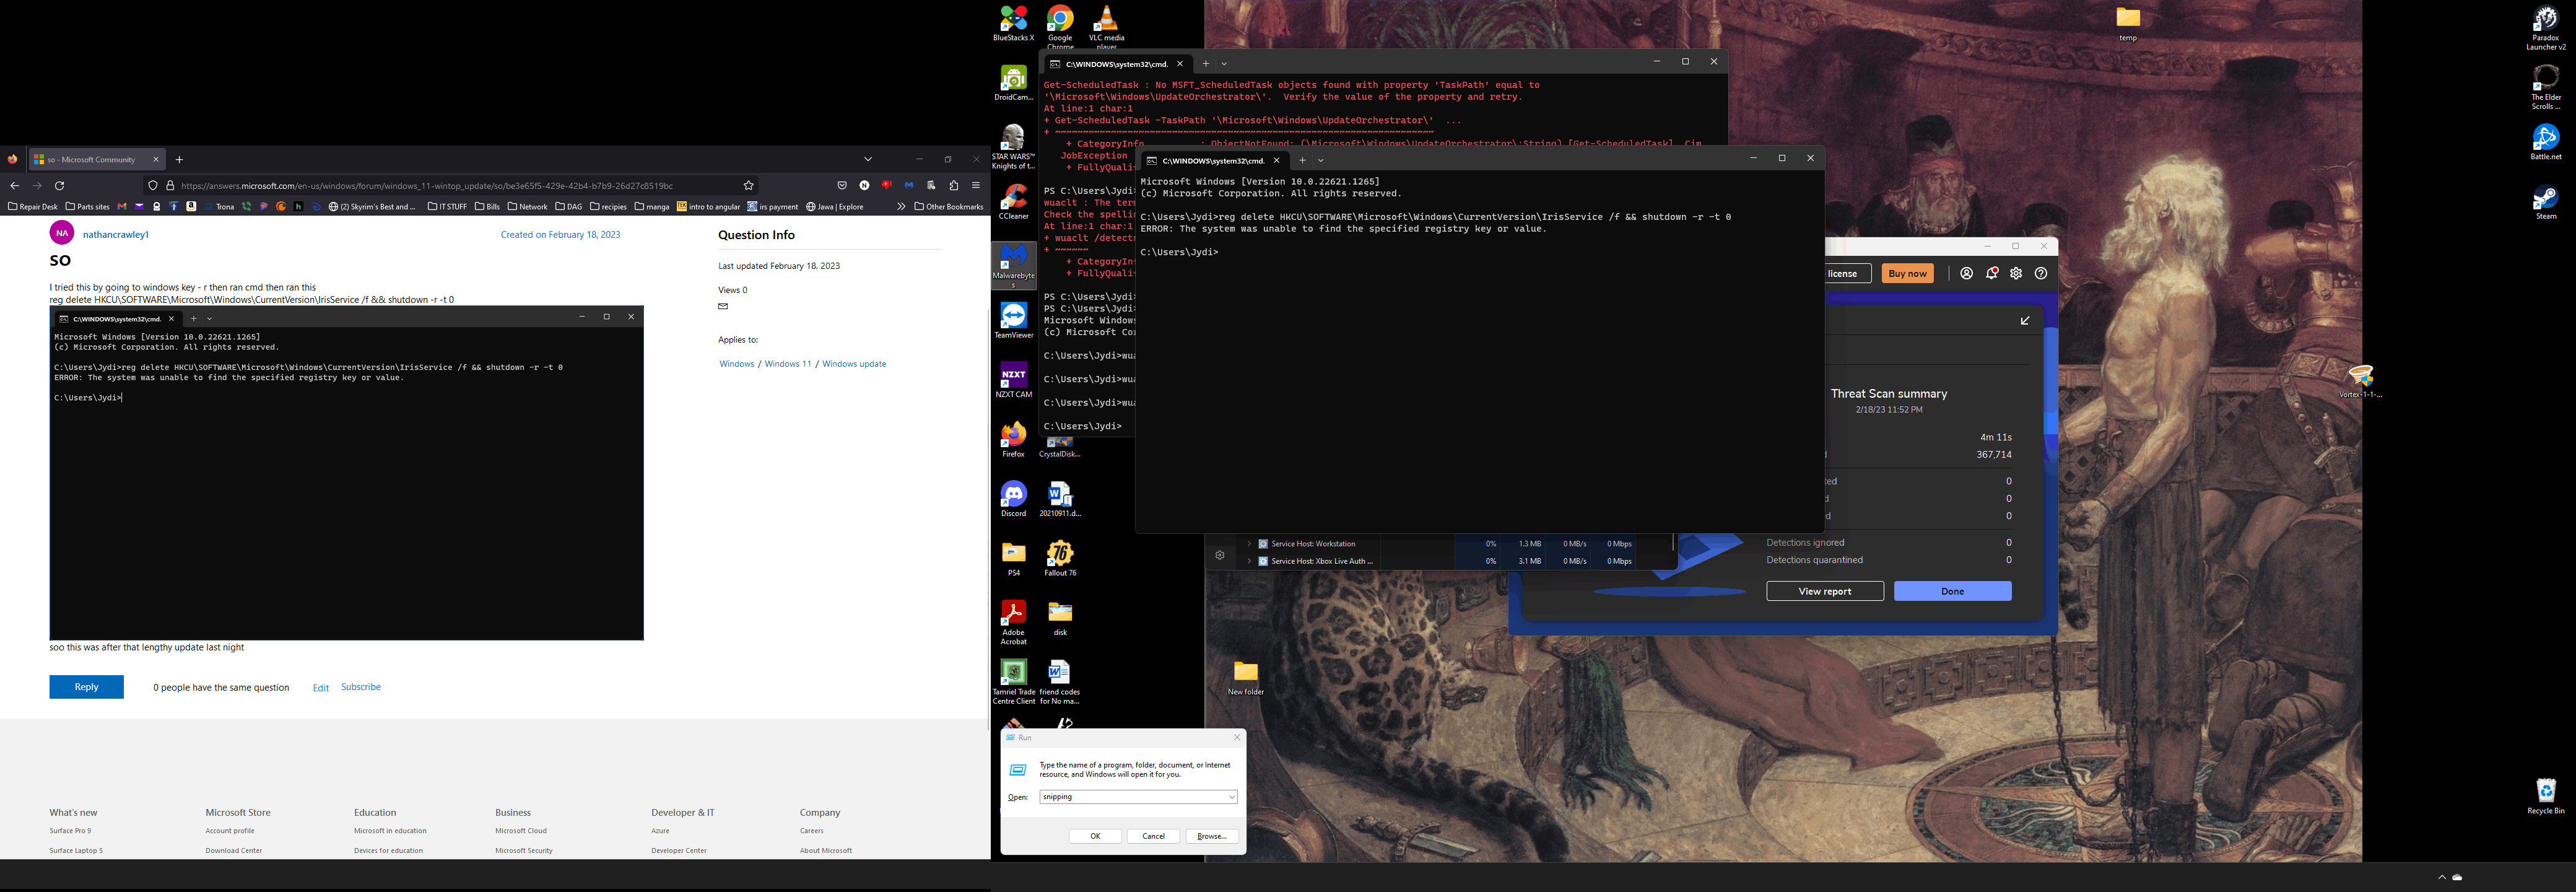Open Malwarebytes account profile icon
2576x892 pixels.
(1966, 274)
